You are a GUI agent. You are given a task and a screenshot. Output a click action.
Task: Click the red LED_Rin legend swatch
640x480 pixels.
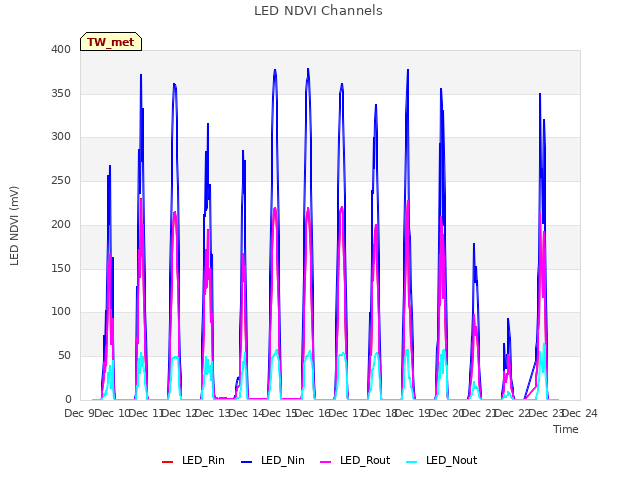click(x=167, y=462)
